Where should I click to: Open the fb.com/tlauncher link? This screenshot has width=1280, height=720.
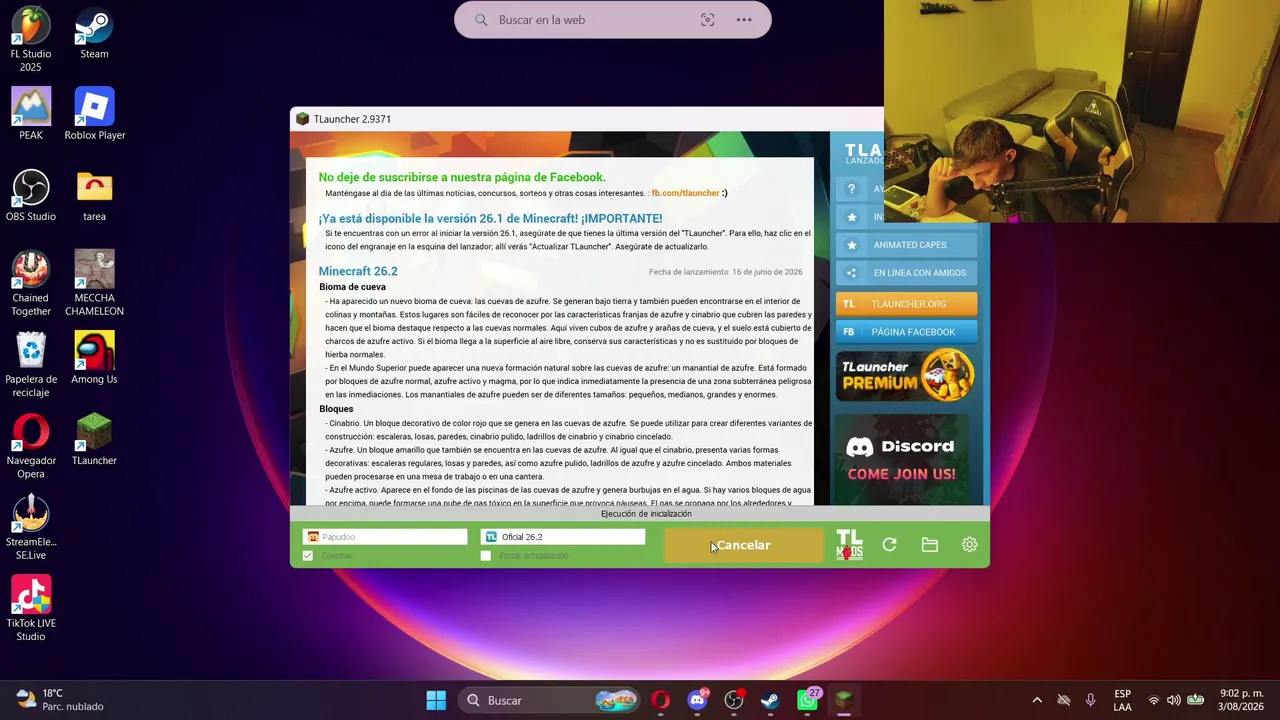(685, 193)
